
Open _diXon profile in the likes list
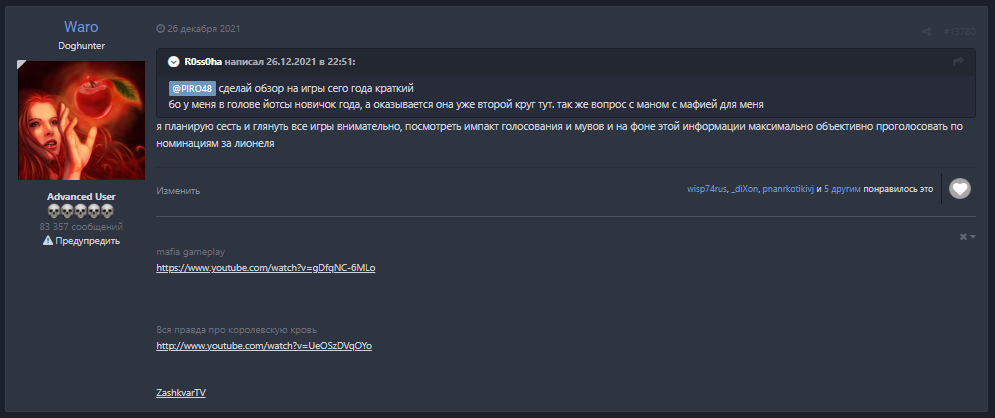pos(745,188)
